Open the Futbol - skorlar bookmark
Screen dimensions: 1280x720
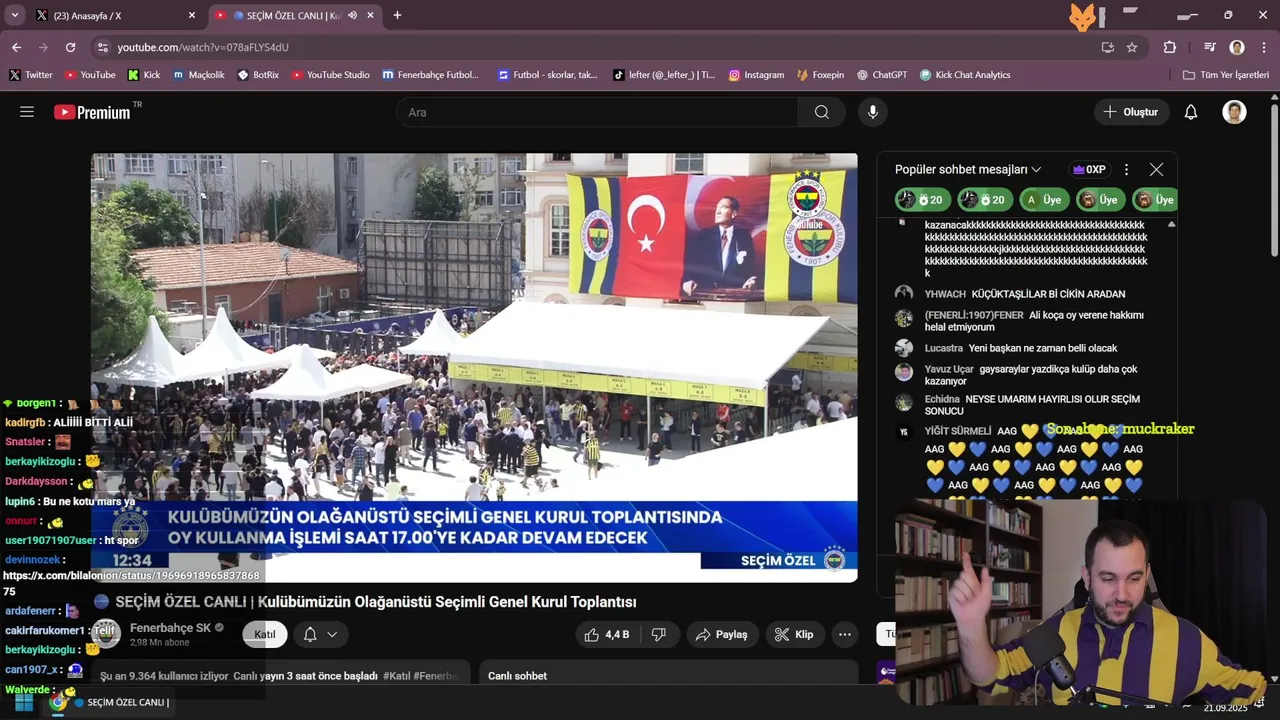pyautogui.click(x=548, y=75)
